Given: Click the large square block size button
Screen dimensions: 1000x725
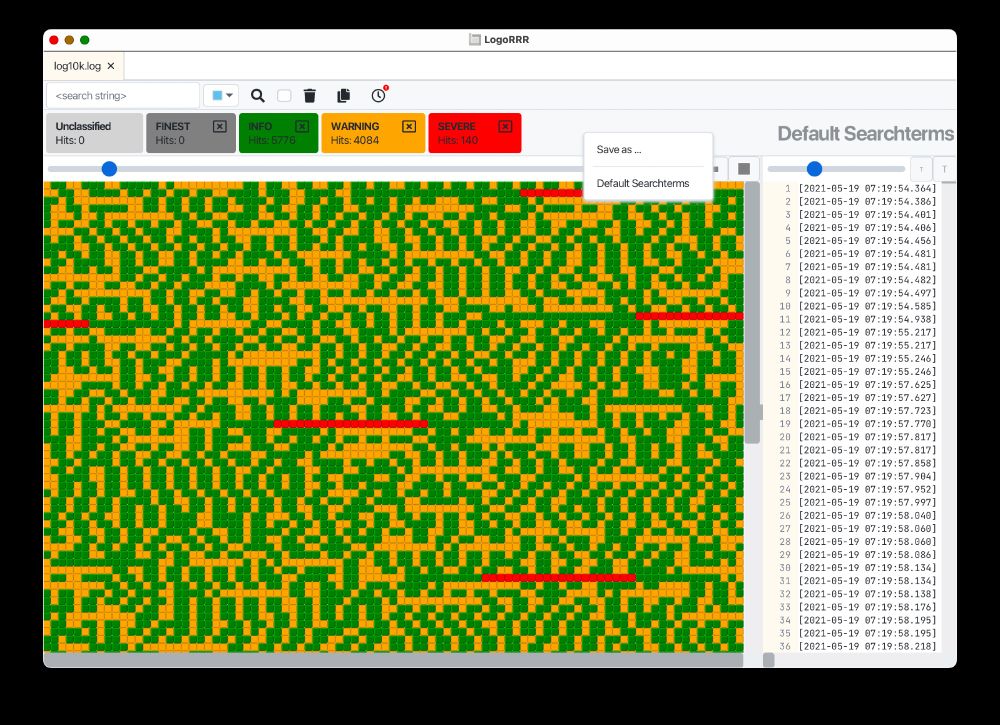Looking at the screenshot, I should tap(744, 169).
